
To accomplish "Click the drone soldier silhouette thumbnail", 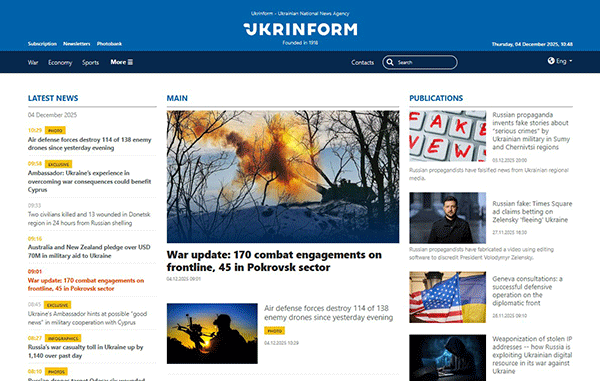I will [x=212, y=334].
